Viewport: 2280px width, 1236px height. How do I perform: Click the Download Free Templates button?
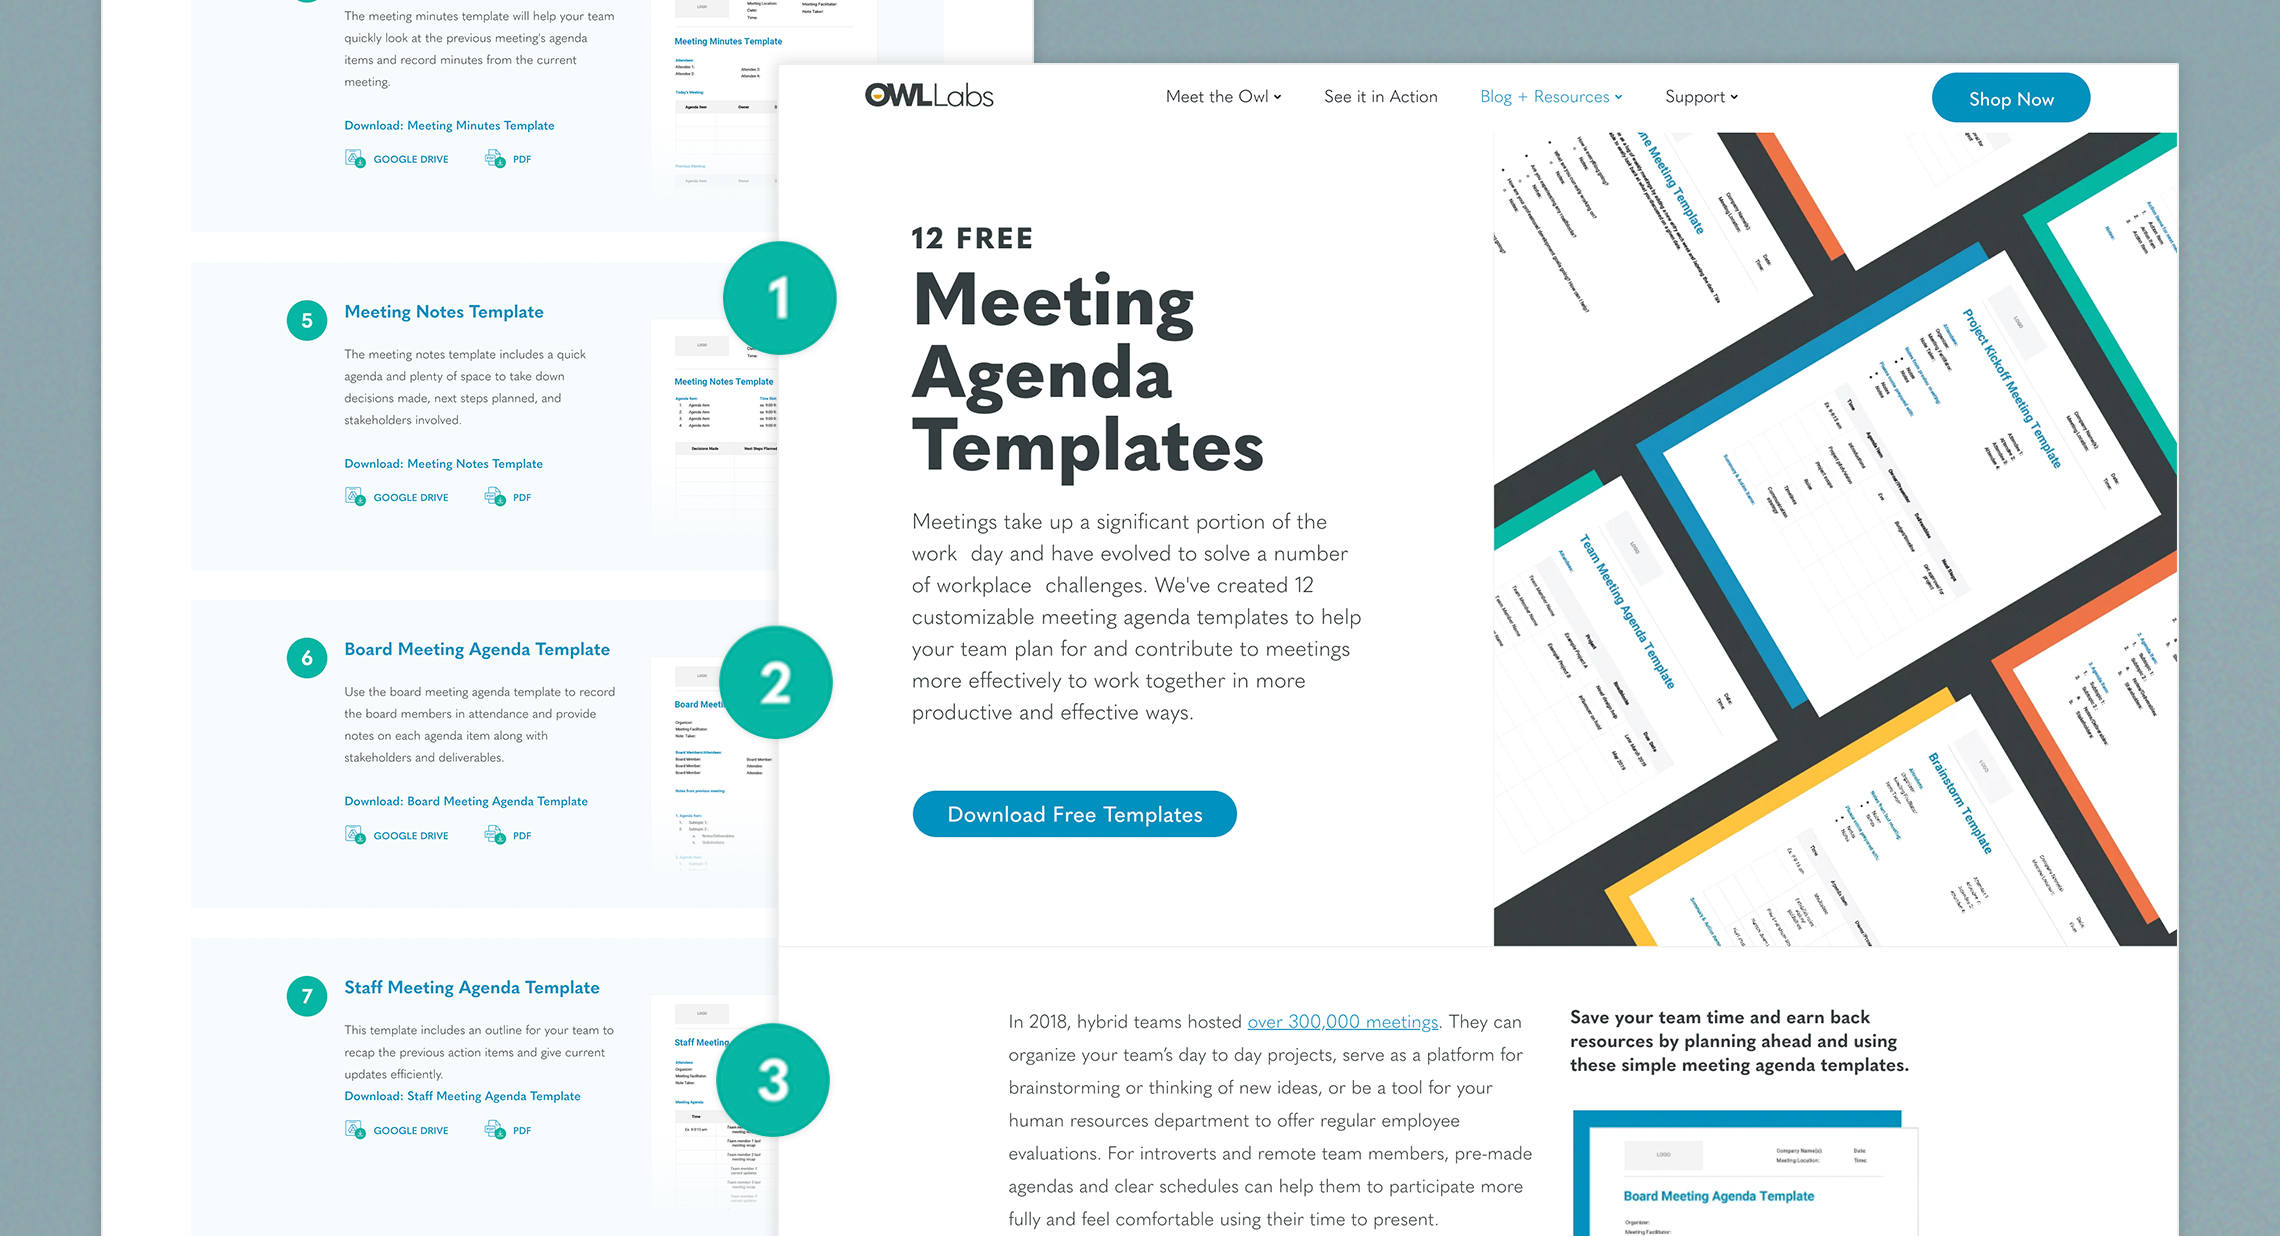(x=1073, y=813)
